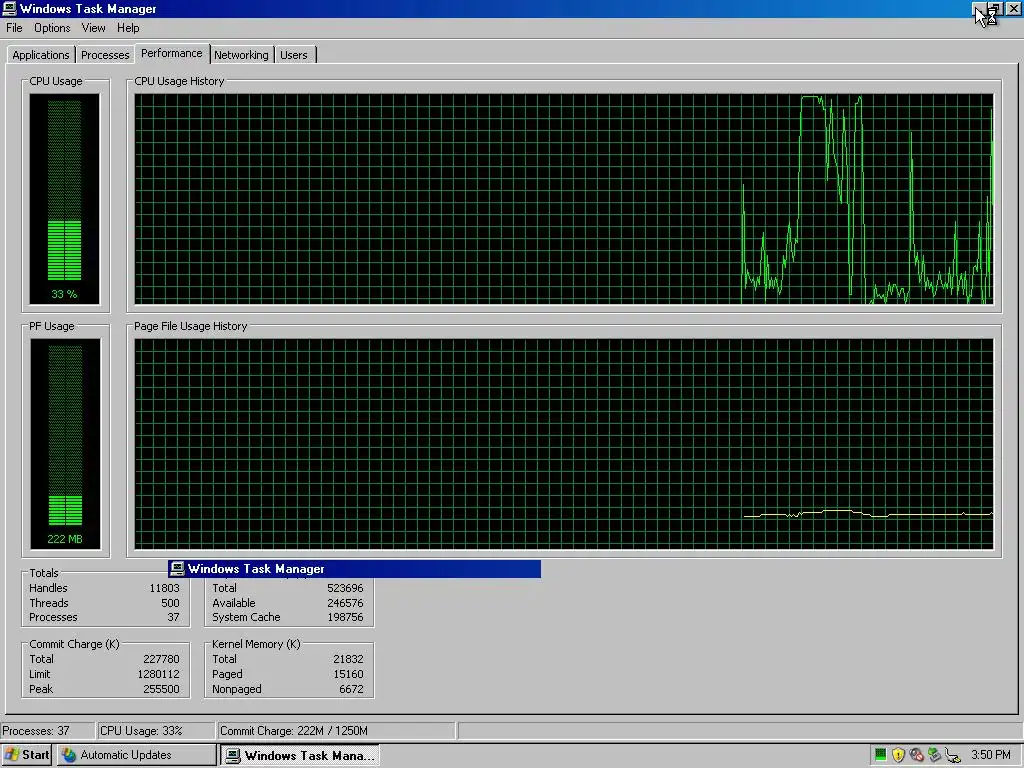Screen dimensions: 1024x768
Task: Click the Totals Processes value 37
Action: pyautogui.click(x=173, y=618)
